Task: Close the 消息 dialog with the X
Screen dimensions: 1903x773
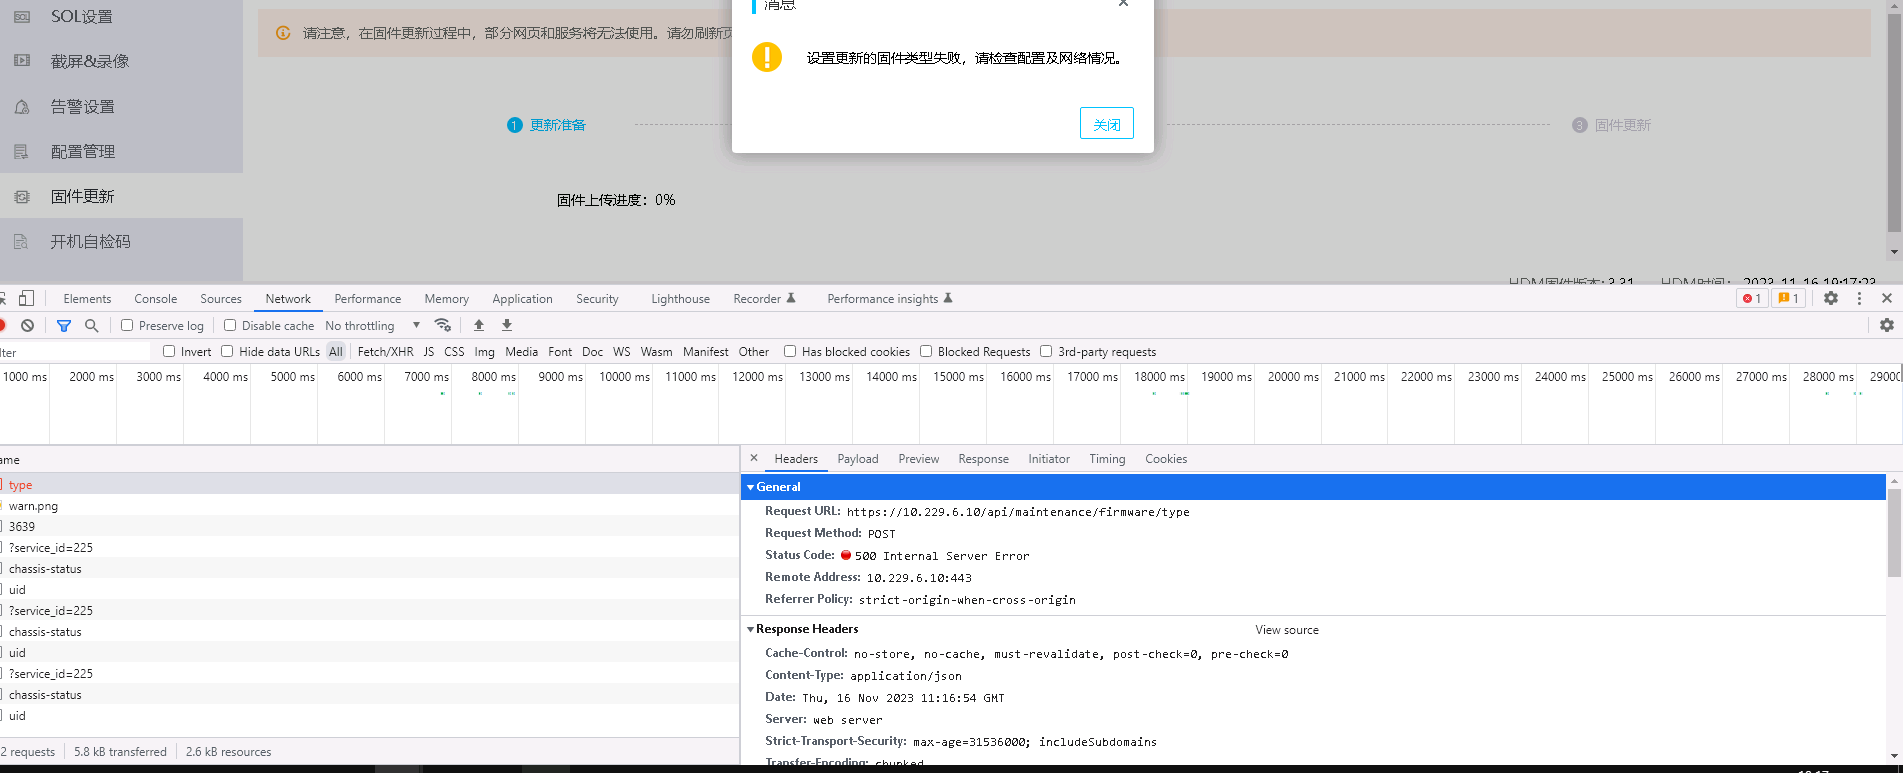Action: click(1123, 3)
